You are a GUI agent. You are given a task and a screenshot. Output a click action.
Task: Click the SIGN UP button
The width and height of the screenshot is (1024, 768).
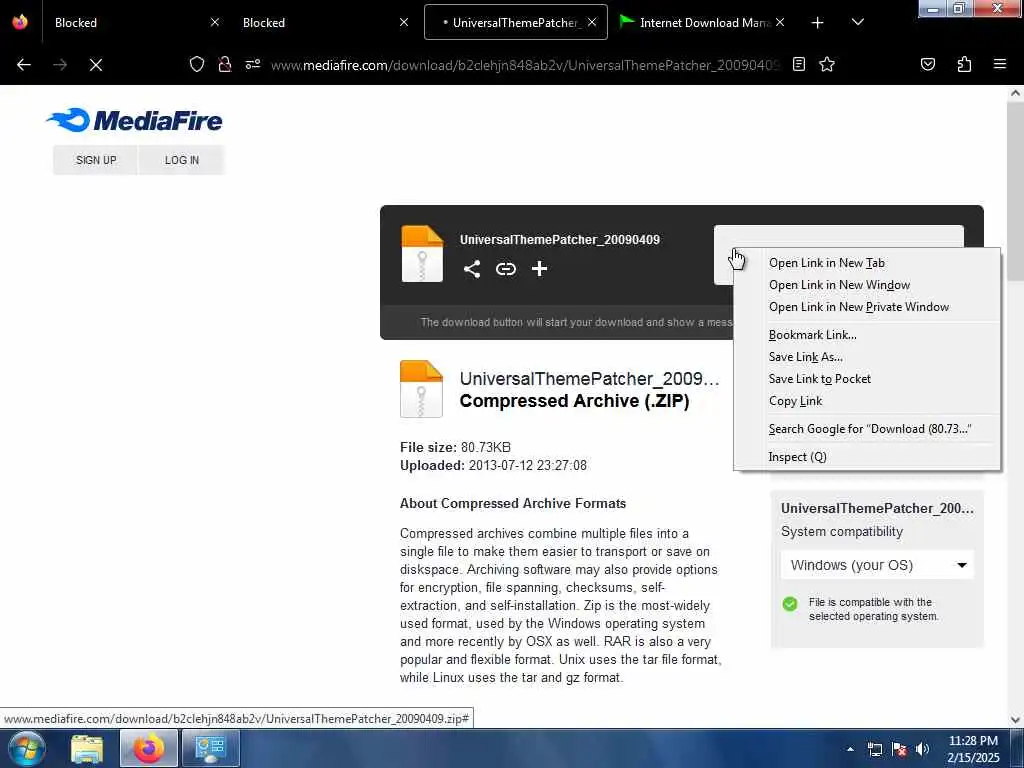(95, 160)
